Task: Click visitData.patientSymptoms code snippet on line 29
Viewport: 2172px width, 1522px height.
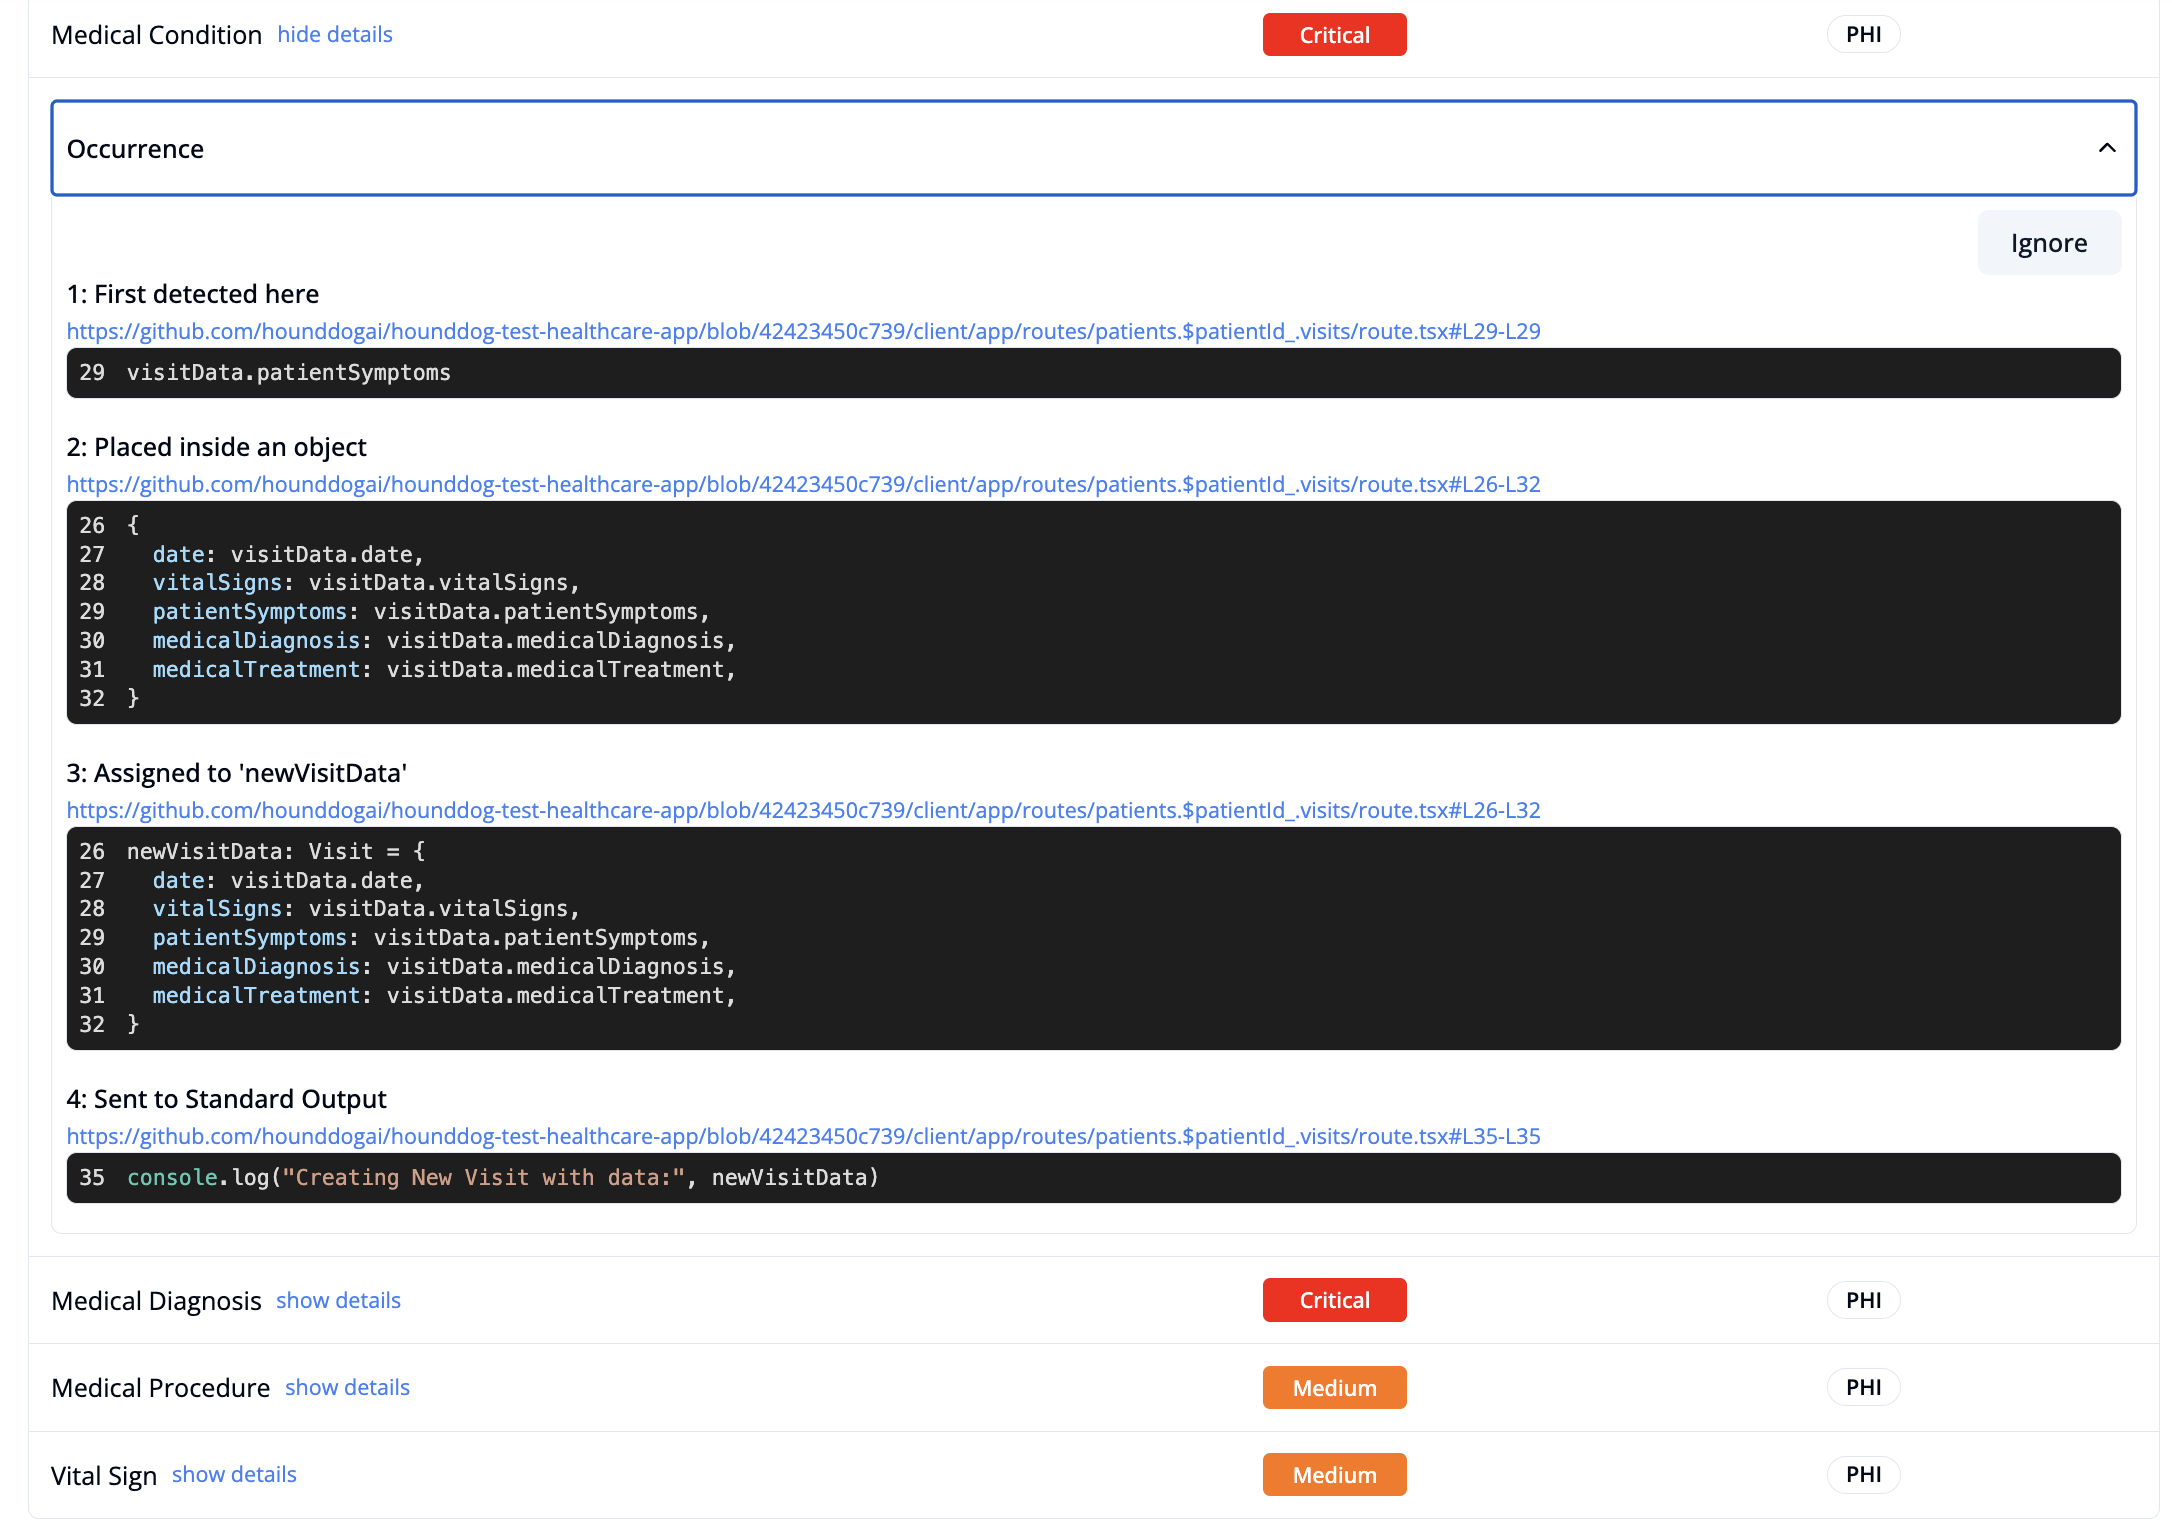Action: pyautogui.click(x=288, y=373)
